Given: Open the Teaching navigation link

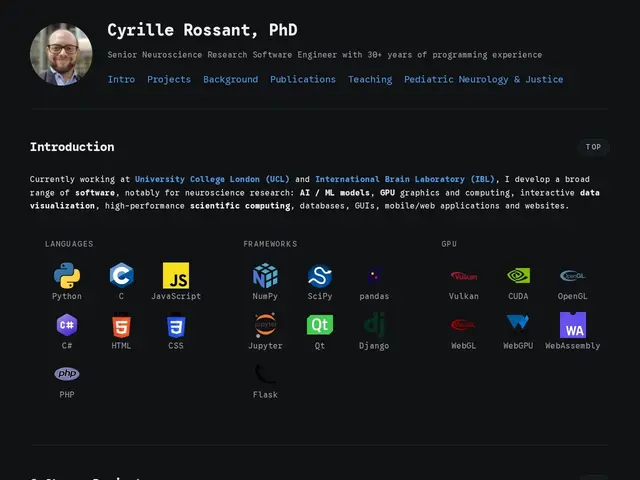Looking at the screenshot, I should click(x=370, y=79).
